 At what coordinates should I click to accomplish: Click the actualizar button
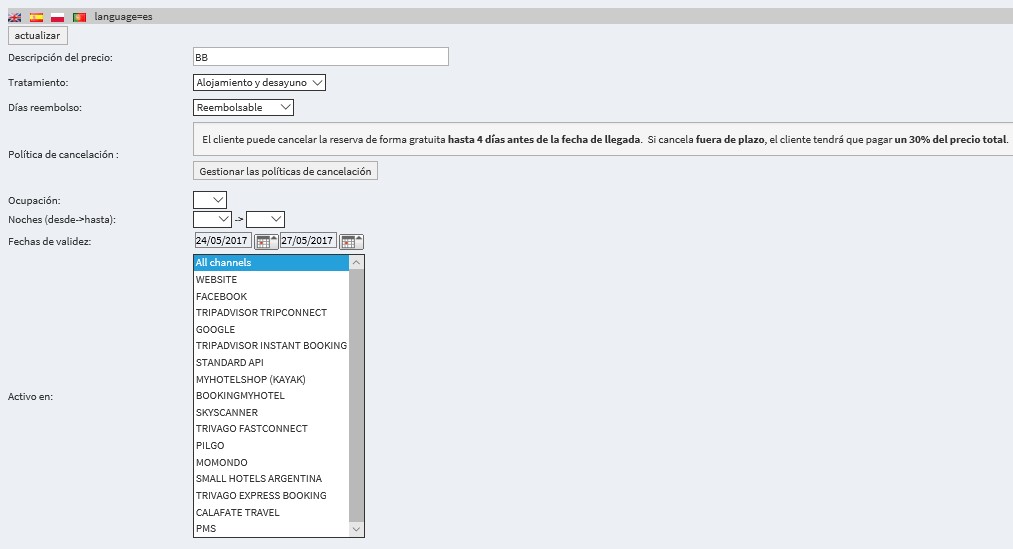(37, 36)
